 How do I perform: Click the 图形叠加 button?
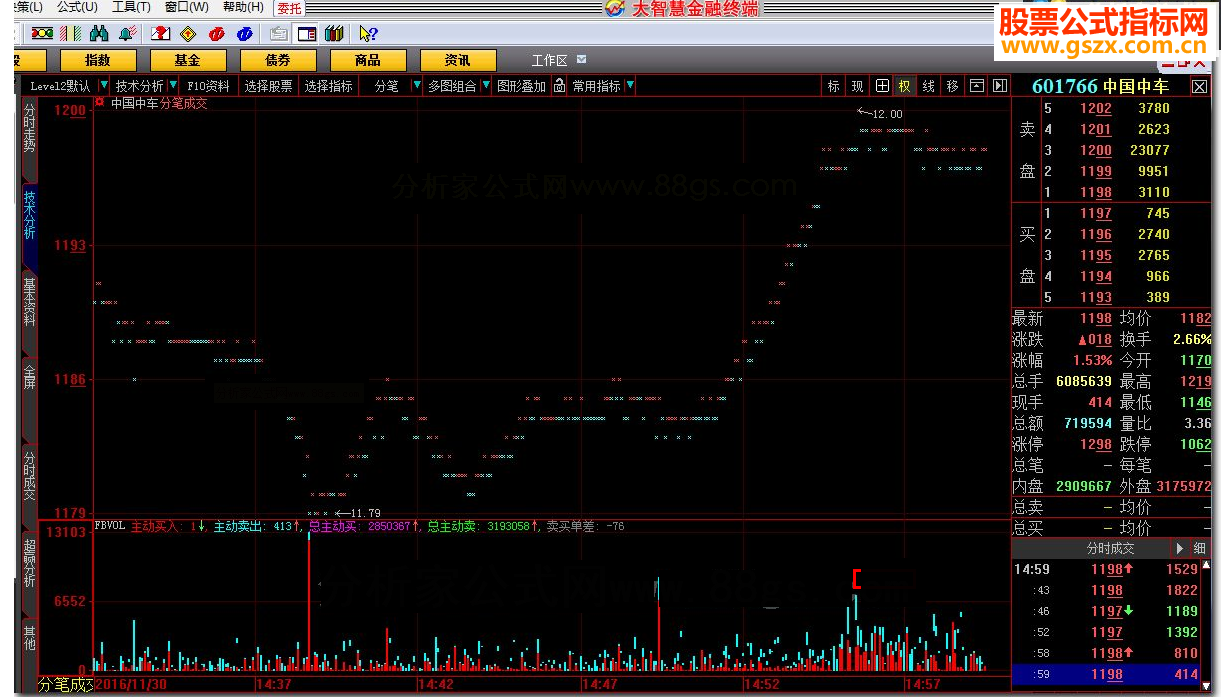522,86
